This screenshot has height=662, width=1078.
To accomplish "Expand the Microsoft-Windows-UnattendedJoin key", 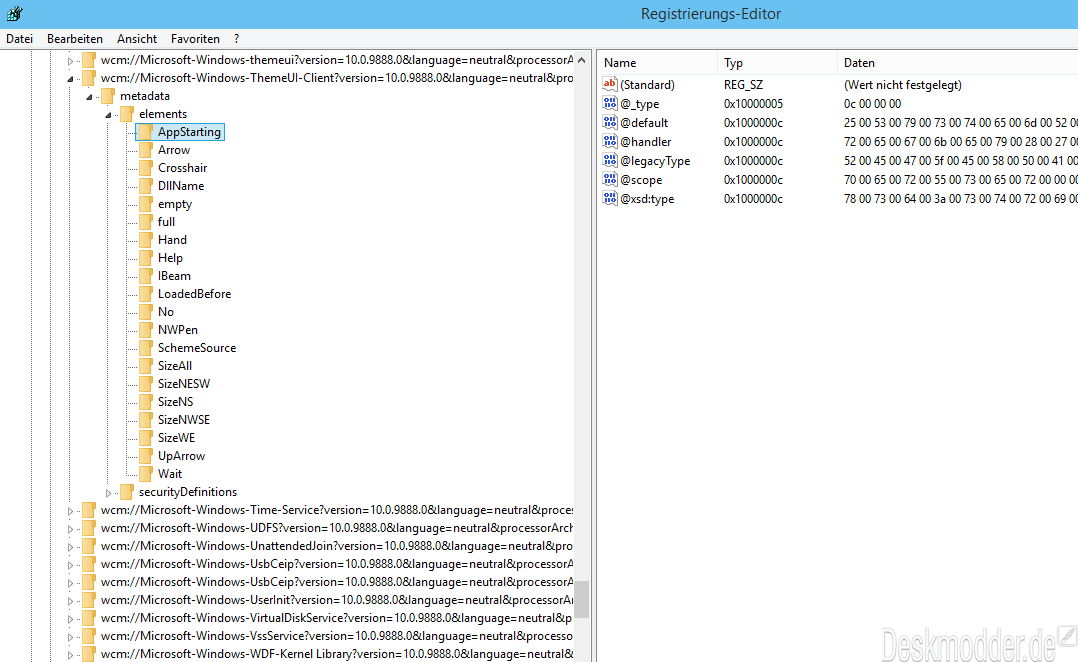I will pyautogui.click(x=70, y=547).
